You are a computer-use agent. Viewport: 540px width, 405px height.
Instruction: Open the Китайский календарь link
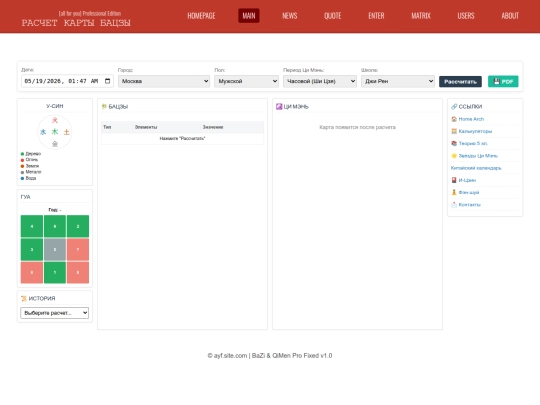tap(476, 168)
